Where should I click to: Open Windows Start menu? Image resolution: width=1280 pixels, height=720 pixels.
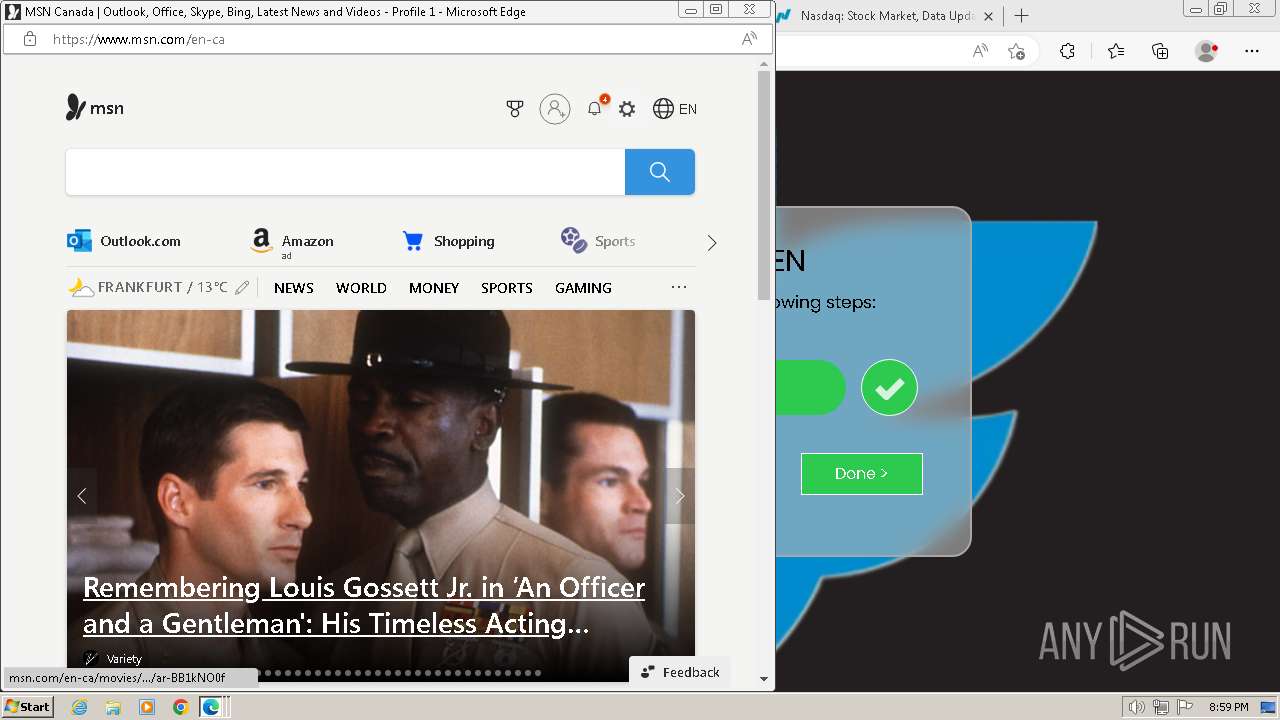tap(28, 707)
